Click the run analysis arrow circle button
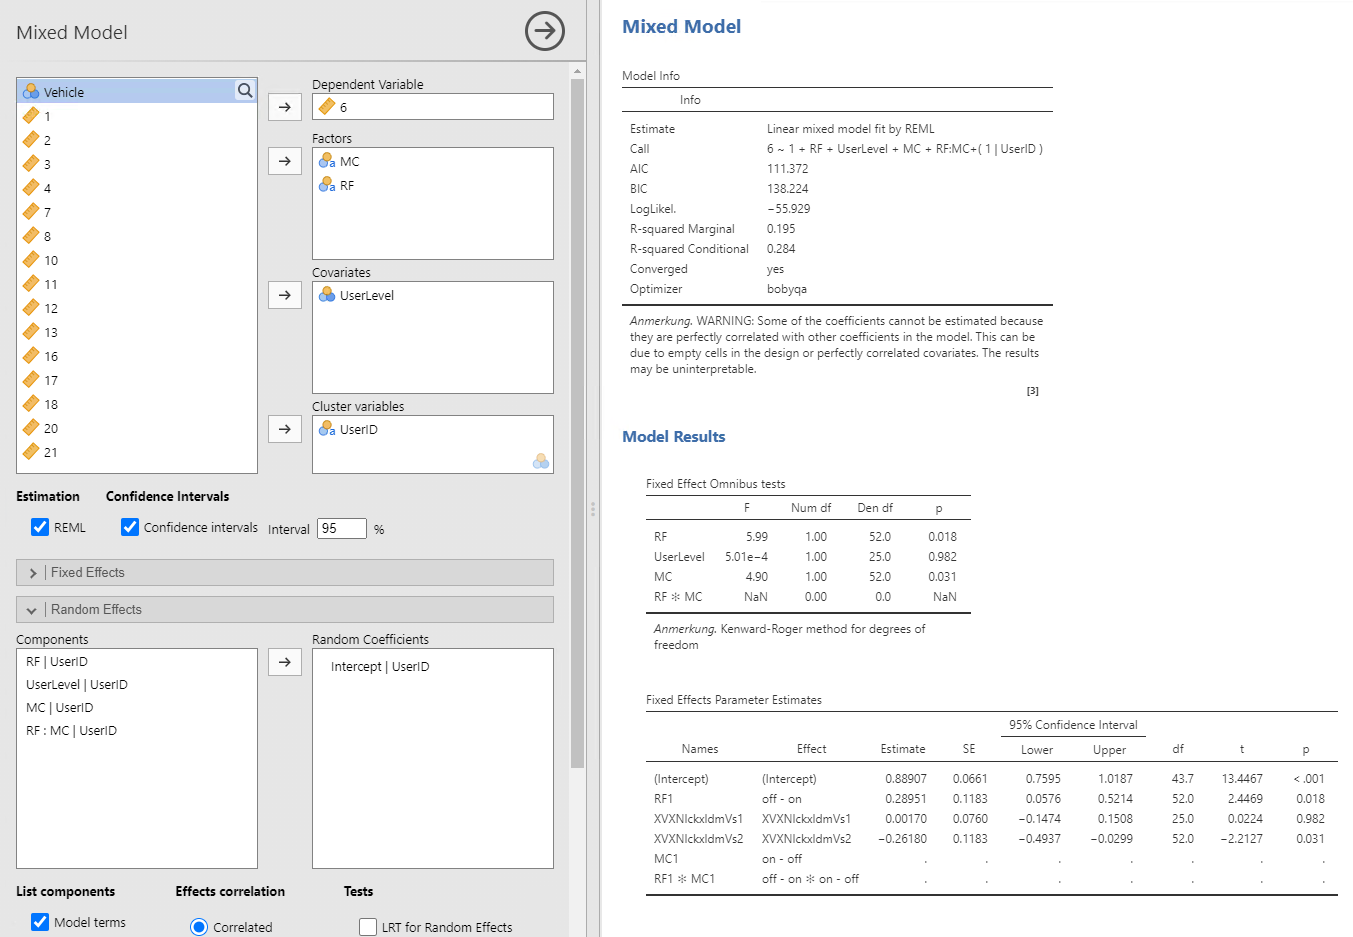 [545, 31]
